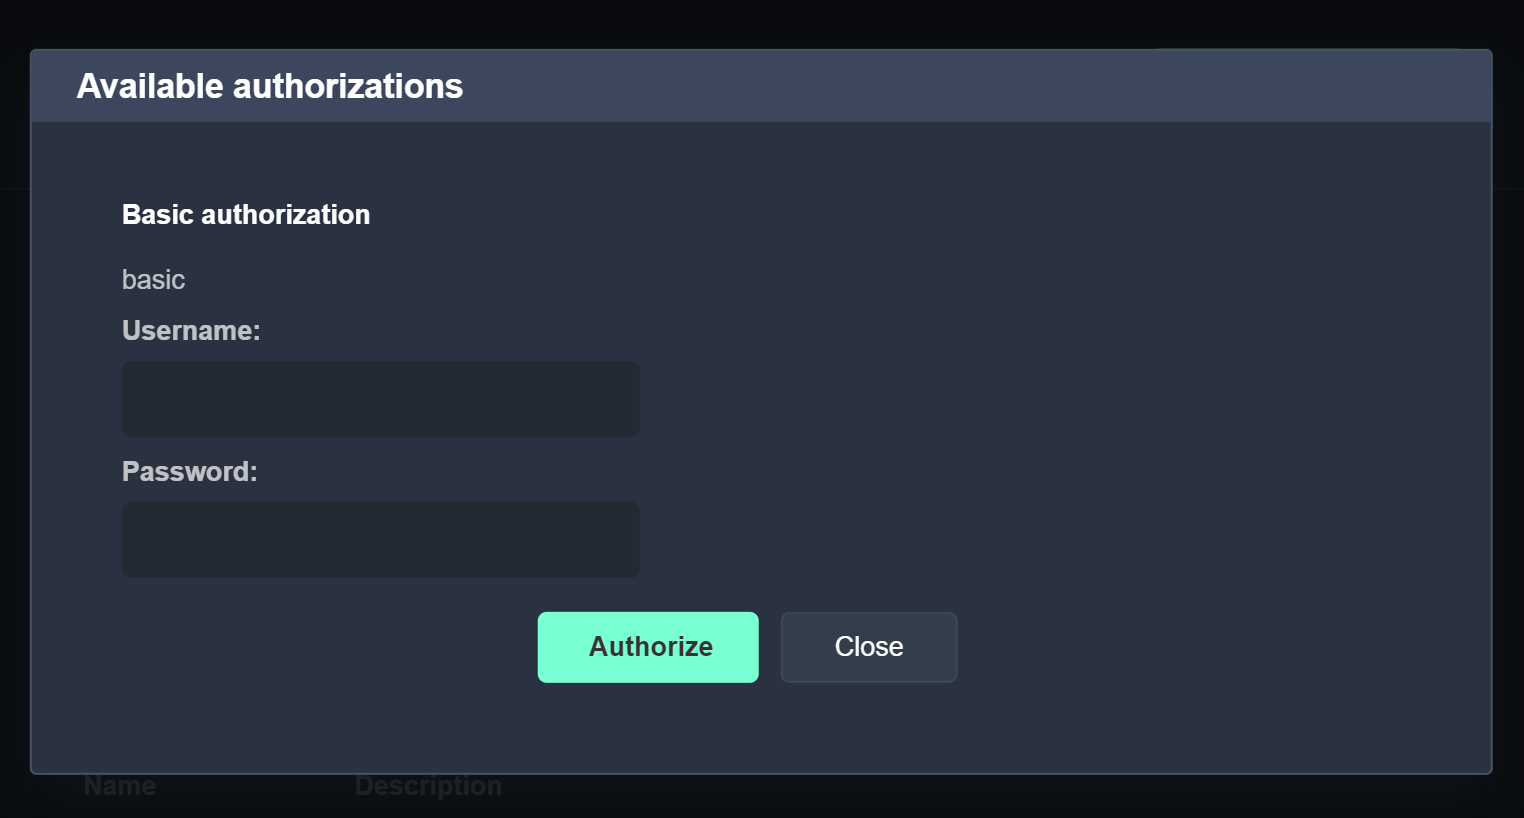Click the "basic" scheme name text
The height and width of the screenshot is (818, 1524).
point(153,280)
